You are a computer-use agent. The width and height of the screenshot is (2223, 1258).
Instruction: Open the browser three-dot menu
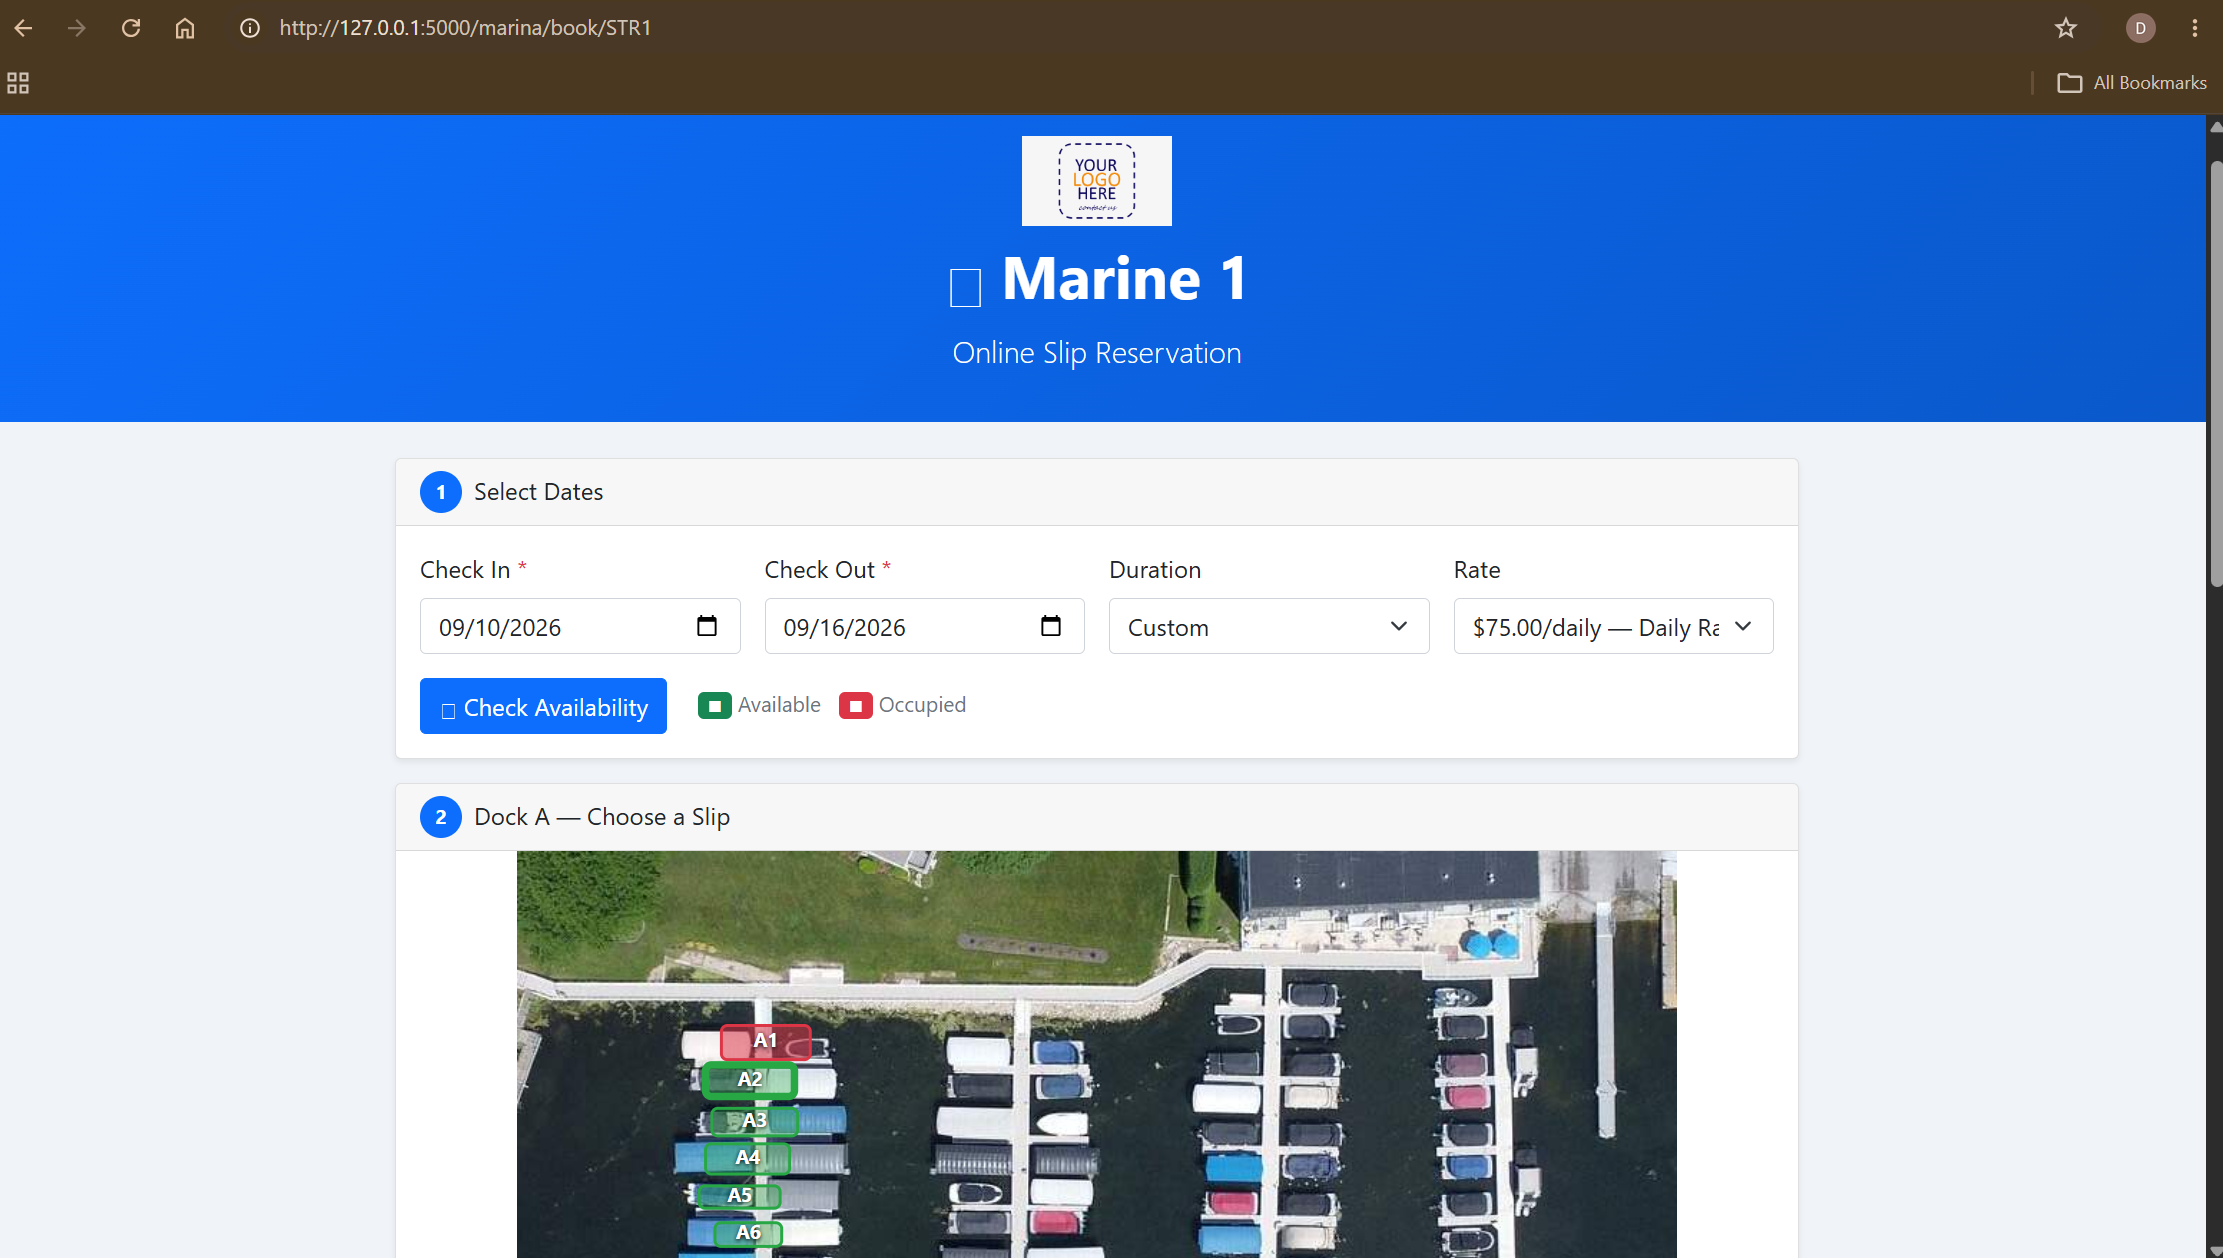coord(2195,28)
